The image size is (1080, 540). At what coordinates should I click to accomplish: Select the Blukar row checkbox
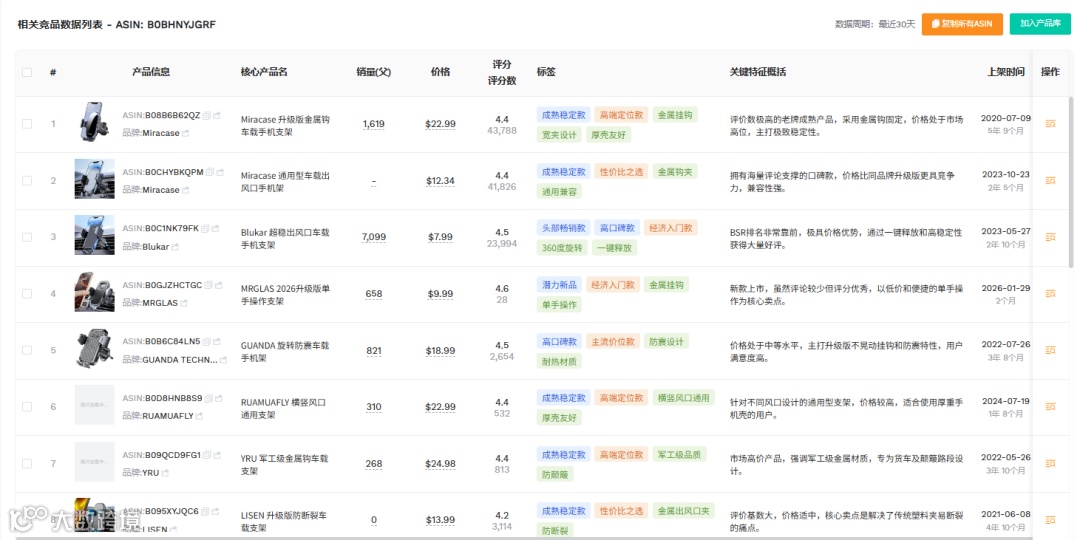tap(27, 237)
